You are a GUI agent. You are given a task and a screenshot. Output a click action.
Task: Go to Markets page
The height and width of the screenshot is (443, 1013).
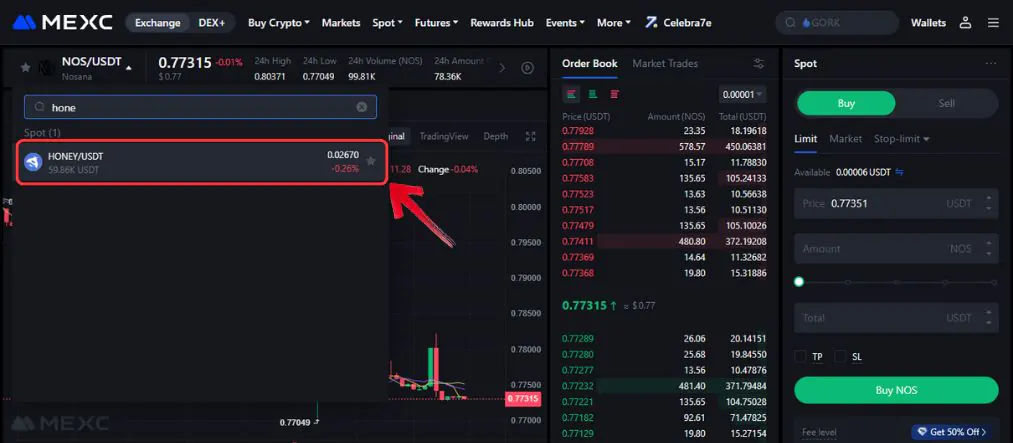(341, 23)
